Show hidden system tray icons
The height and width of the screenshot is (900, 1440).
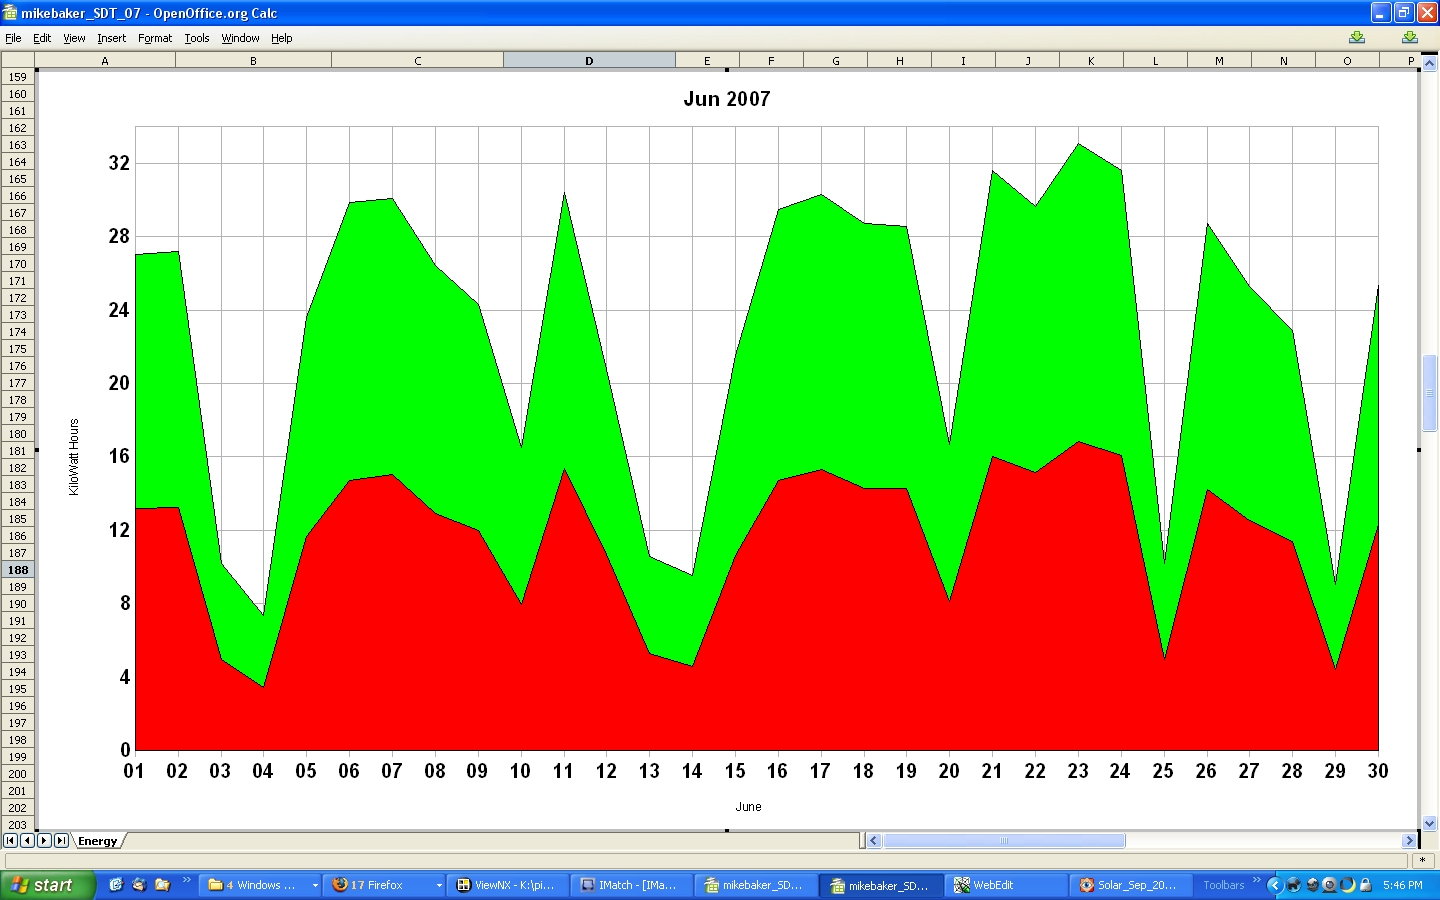[x=1274, y=885]
